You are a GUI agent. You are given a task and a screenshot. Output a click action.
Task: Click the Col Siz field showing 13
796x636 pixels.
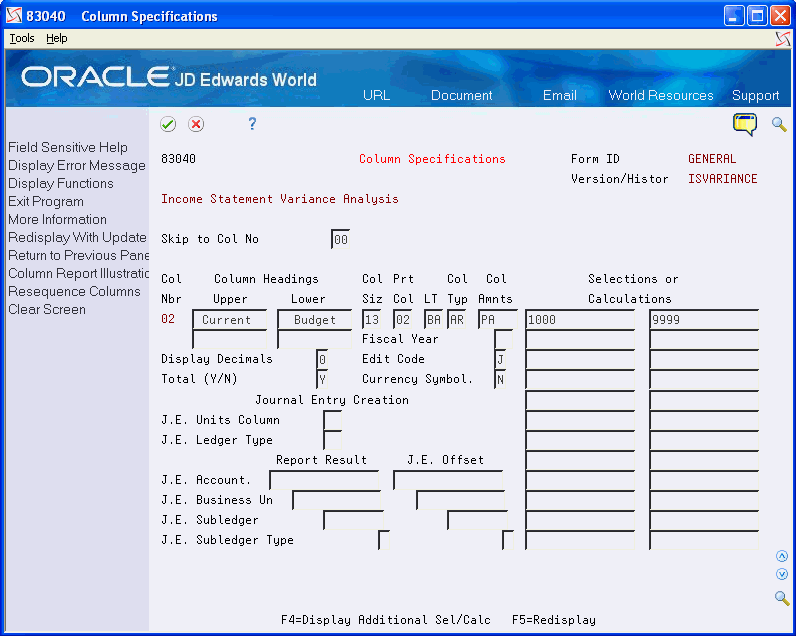tap(371, 319)
